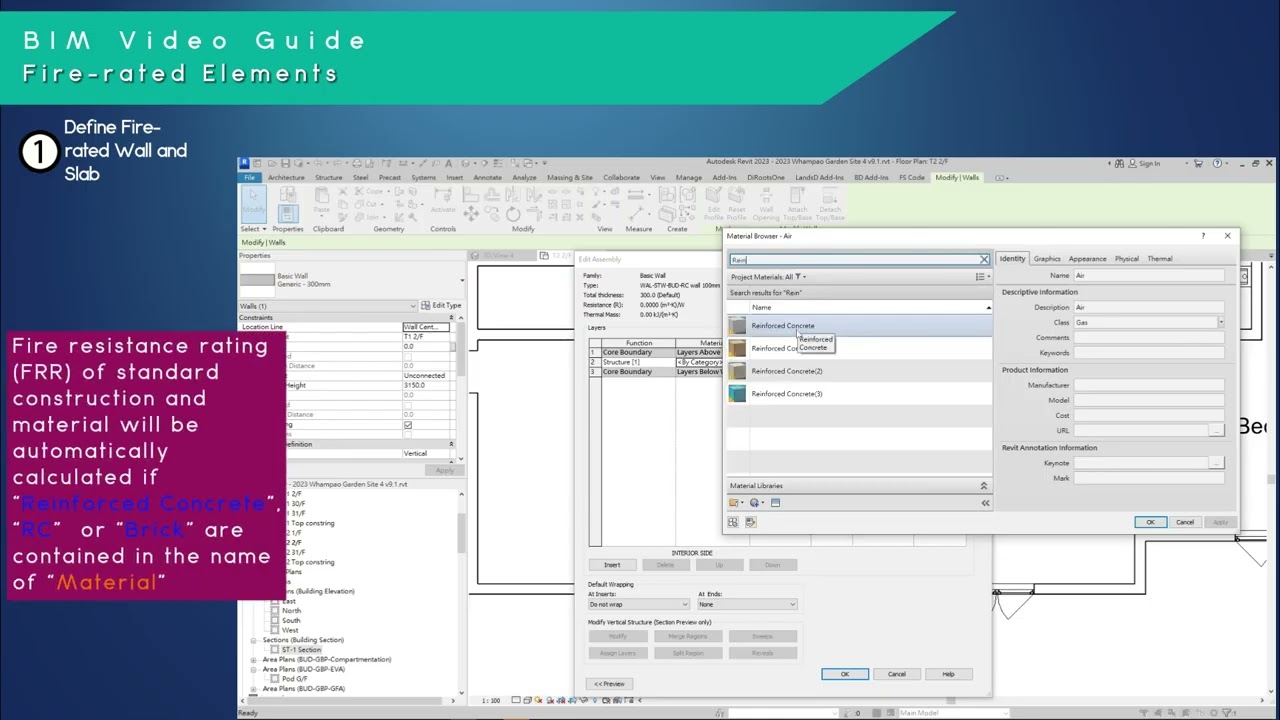Clear the material search box

coord(984,260)
